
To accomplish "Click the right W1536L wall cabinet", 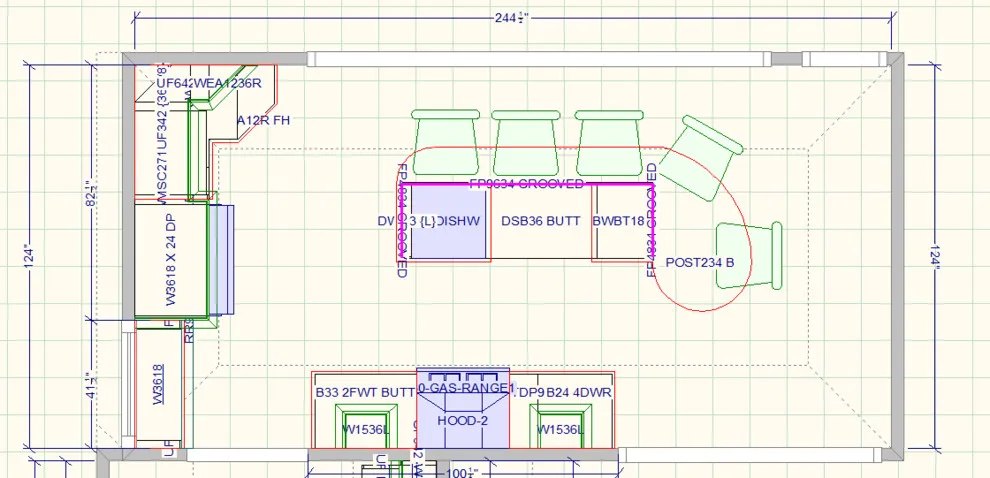I will [561, 426].
